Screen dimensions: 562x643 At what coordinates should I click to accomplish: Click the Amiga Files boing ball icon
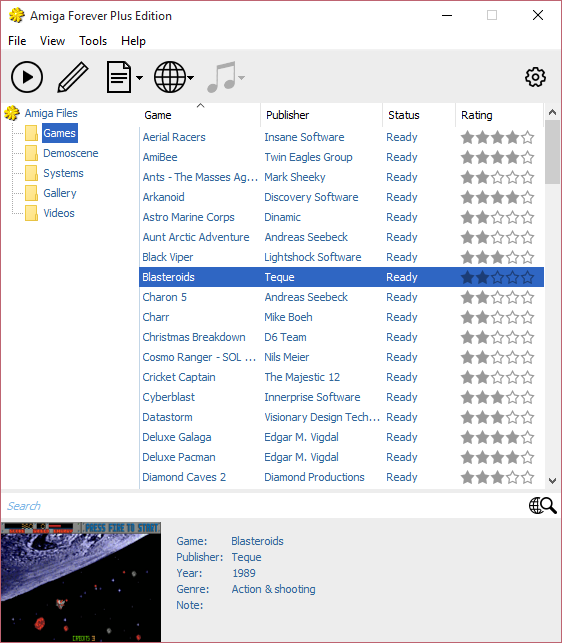(12, 113)
